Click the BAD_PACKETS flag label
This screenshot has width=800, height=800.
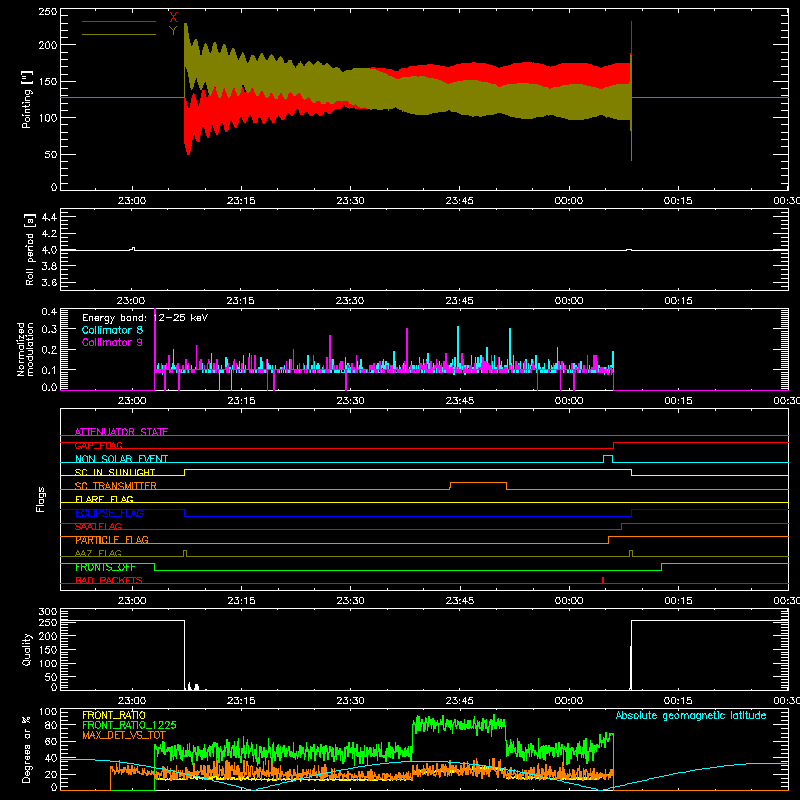pos(109,581)
